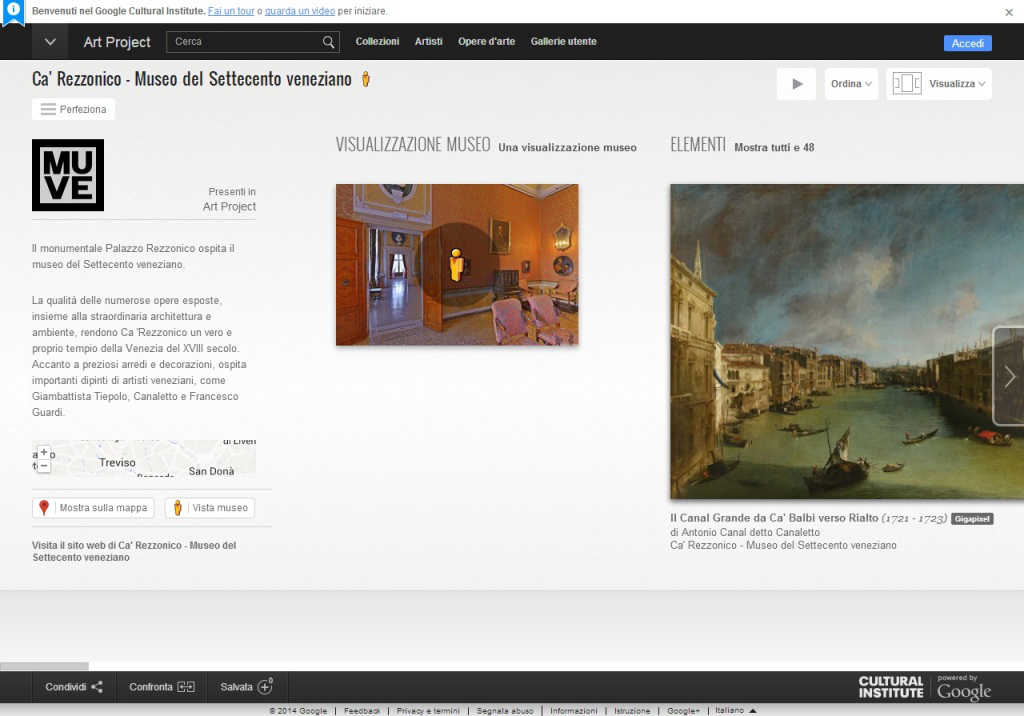Click Salvata saved items button
The image size is (1024, 716).
pos(247,687)
